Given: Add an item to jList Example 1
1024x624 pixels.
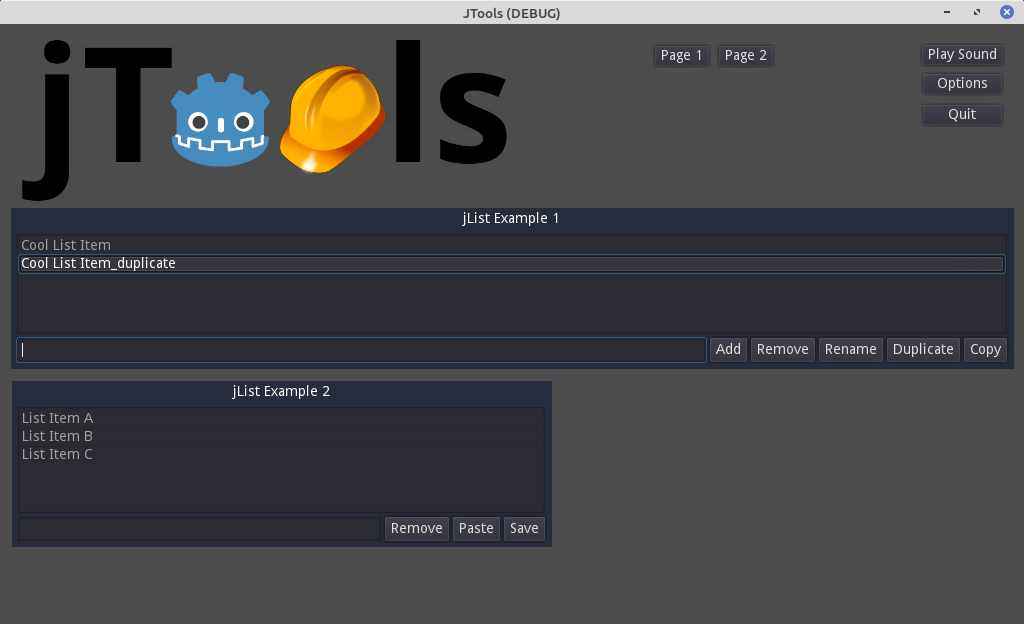Looking at the screenshot, I should pyautogui.click(x=728, y=350).
